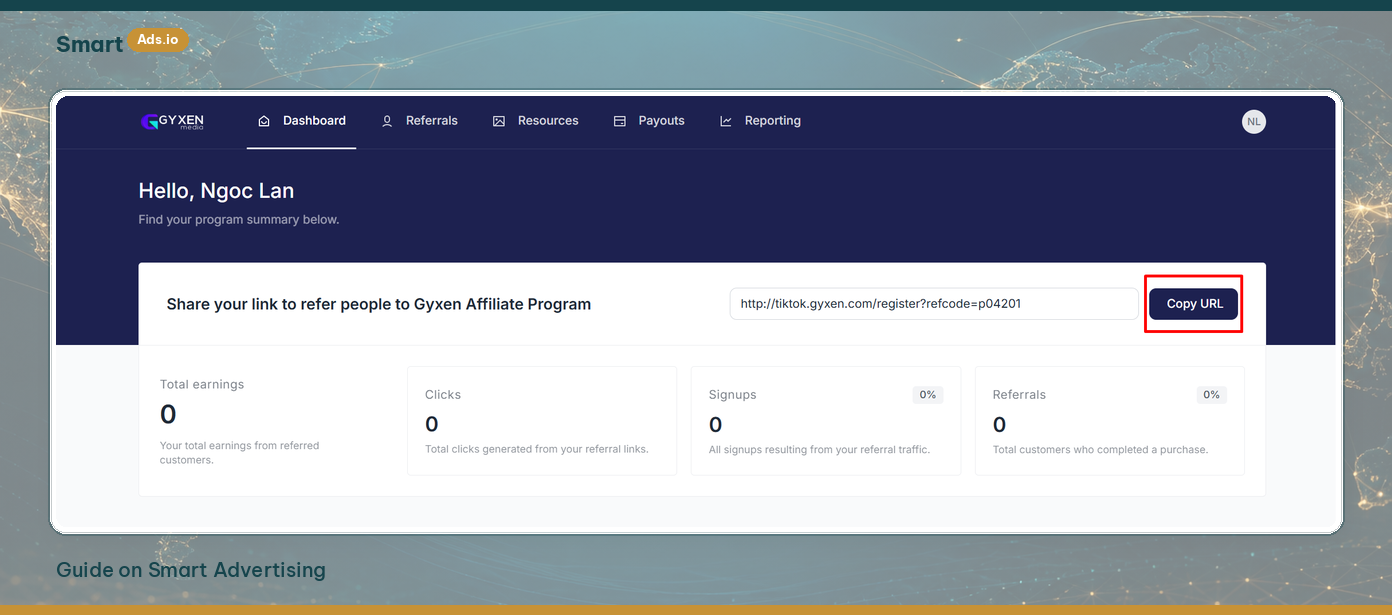Viewport: 1392px width, 615px height.
Task: Switch to the Referrals tab
Action: [420, 121]
